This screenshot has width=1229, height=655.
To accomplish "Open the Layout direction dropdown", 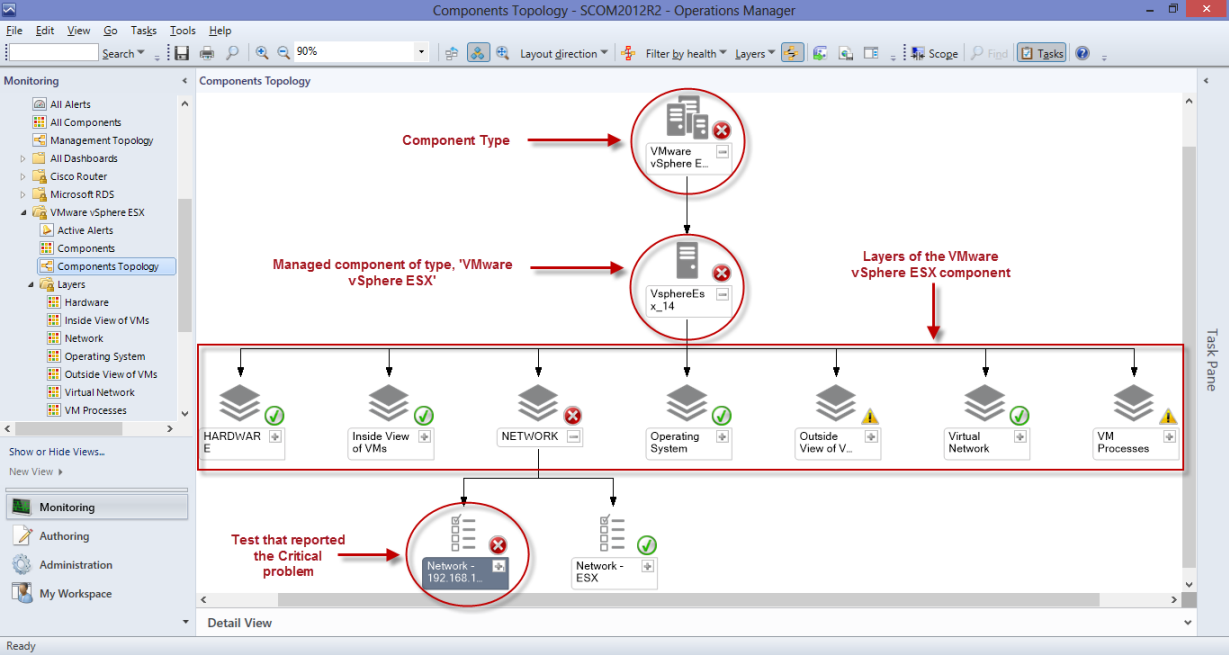I will (564, 53).
